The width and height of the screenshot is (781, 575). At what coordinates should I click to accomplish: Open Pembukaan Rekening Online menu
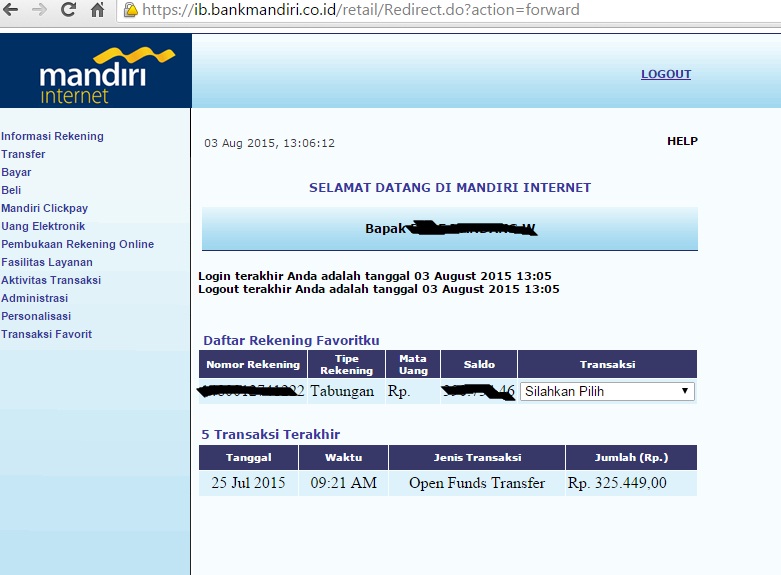(x=77, y=244)
